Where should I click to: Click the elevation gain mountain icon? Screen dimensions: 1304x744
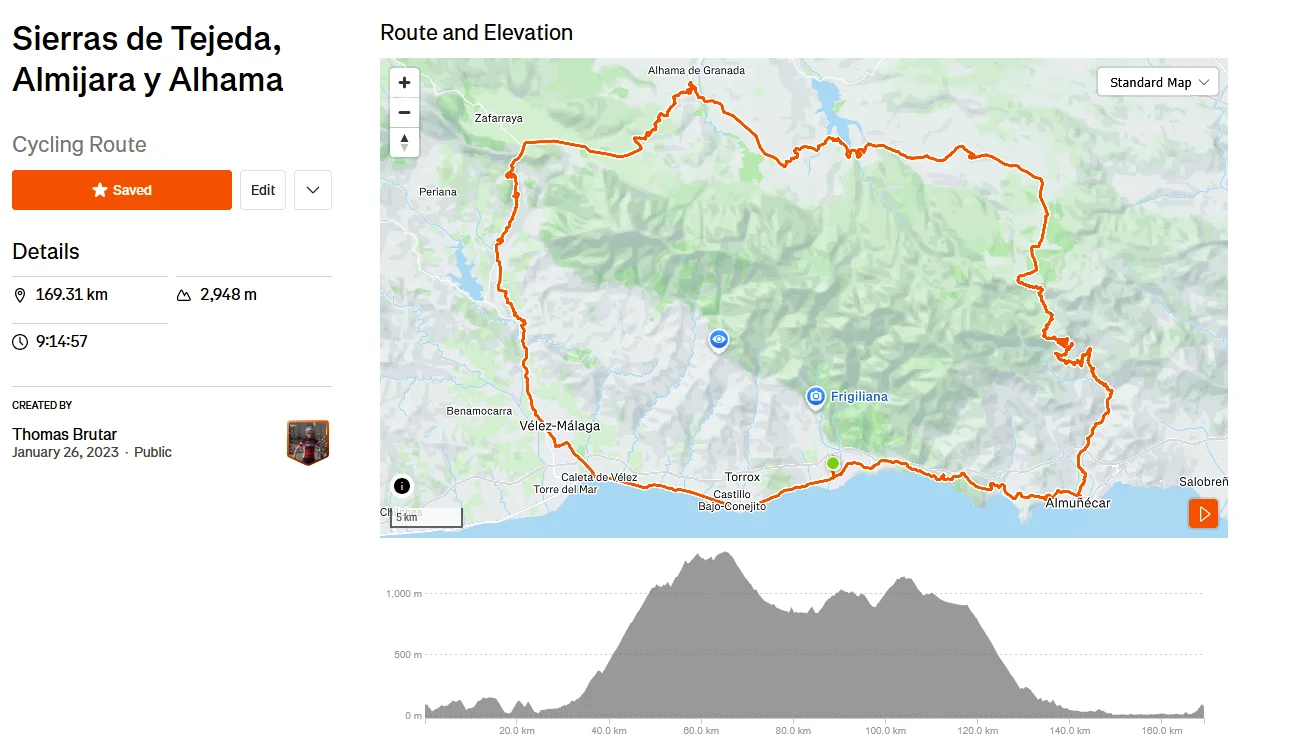point(184,295)
